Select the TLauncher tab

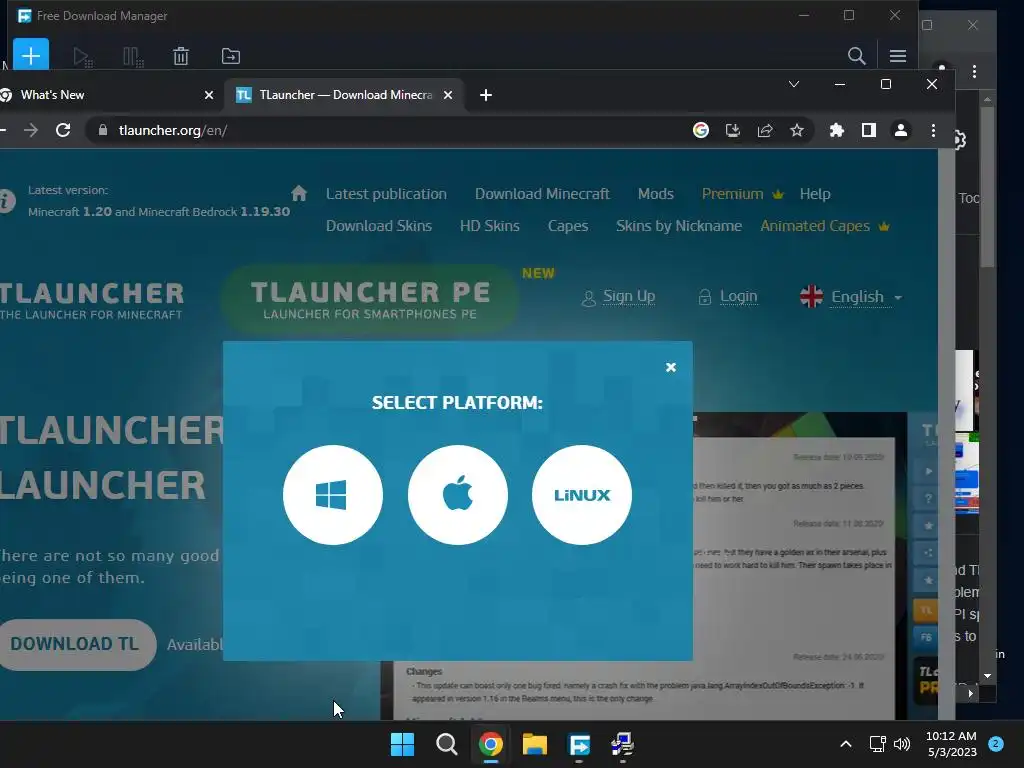tap(345, 95)
